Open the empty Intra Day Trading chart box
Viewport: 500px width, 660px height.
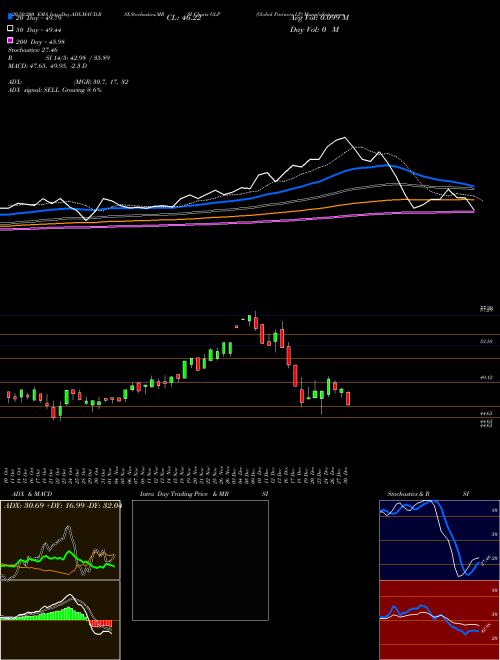pos(200,560)
